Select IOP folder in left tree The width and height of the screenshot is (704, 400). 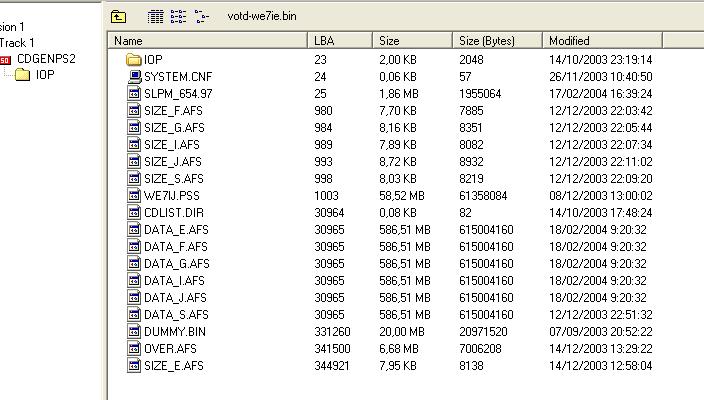45,75
